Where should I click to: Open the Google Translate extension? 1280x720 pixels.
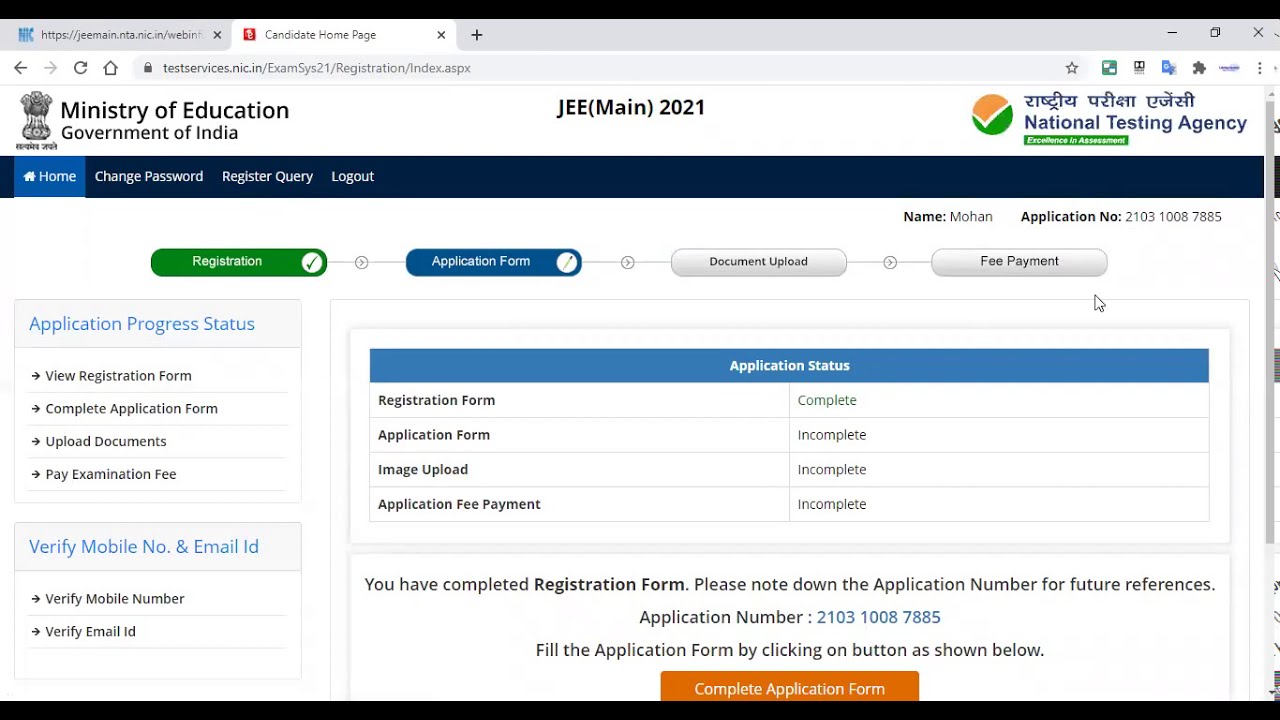(x=1169, y=68)
